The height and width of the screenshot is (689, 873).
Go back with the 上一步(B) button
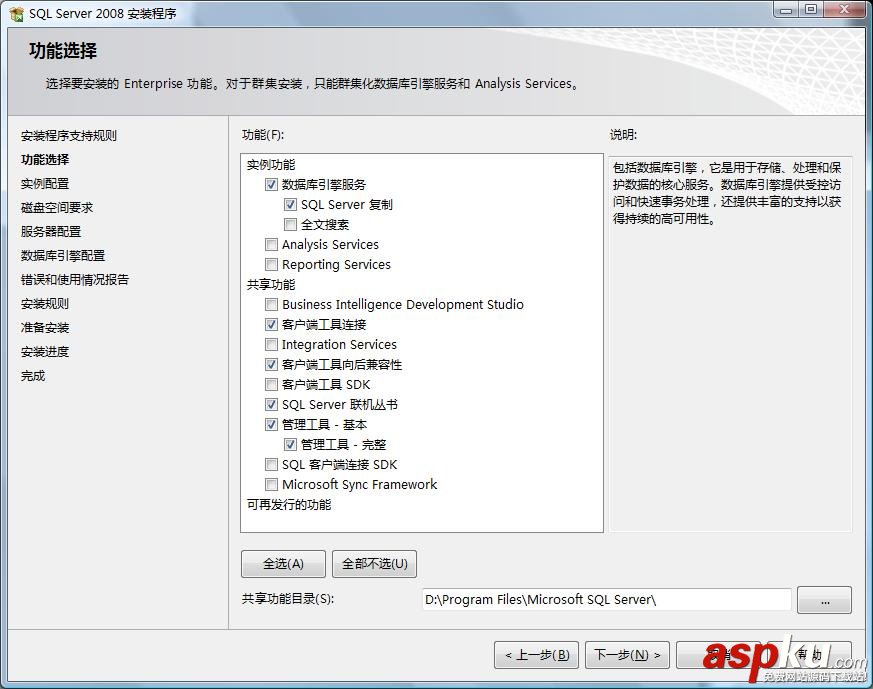point(537,654)
